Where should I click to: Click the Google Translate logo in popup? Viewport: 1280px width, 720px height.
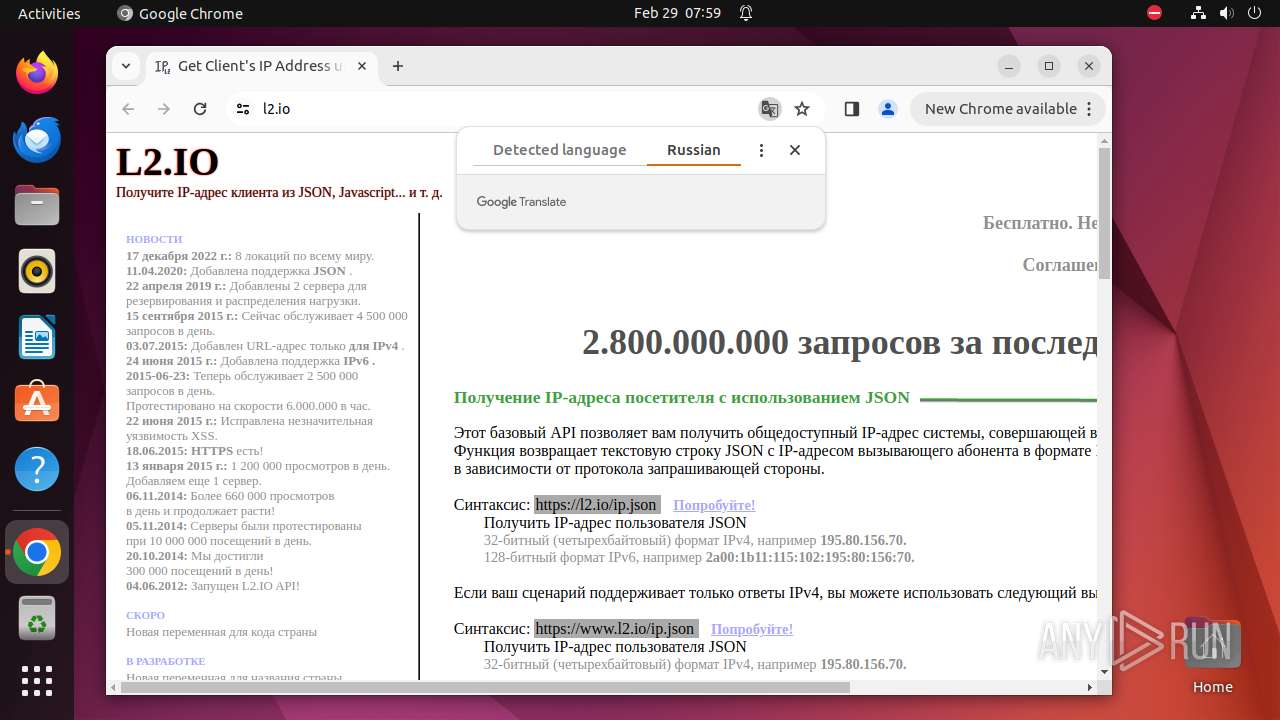pos(521,202)
